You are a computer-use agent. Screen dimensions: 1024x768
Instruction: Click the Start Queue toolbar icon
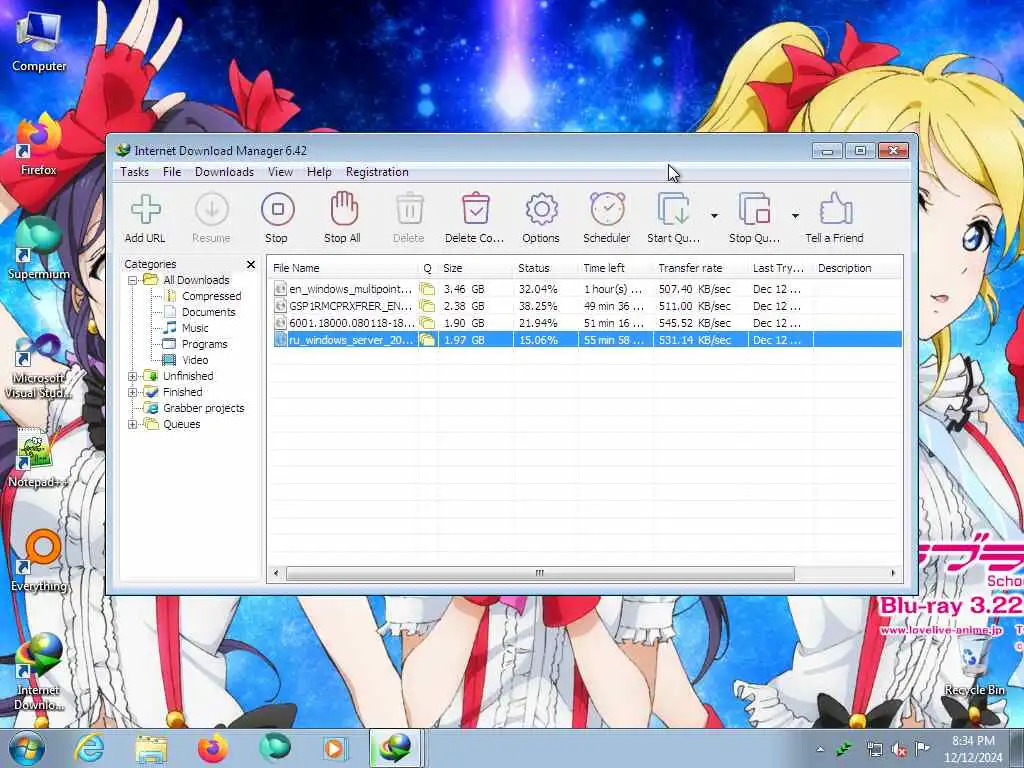tap(673, 209)
